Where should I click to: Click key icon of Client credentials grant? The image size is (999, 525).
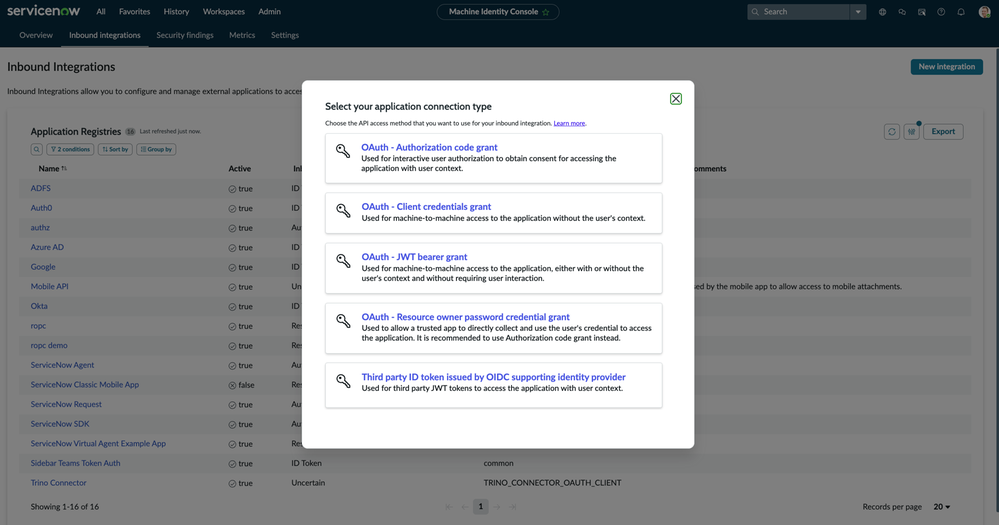[343, 210]
